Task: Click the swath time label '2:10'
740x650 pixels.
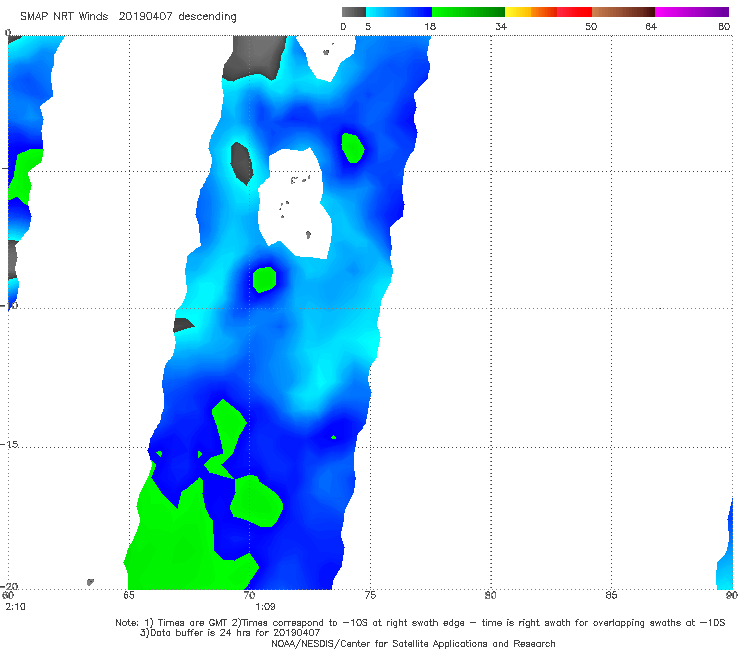Action: 16,607
